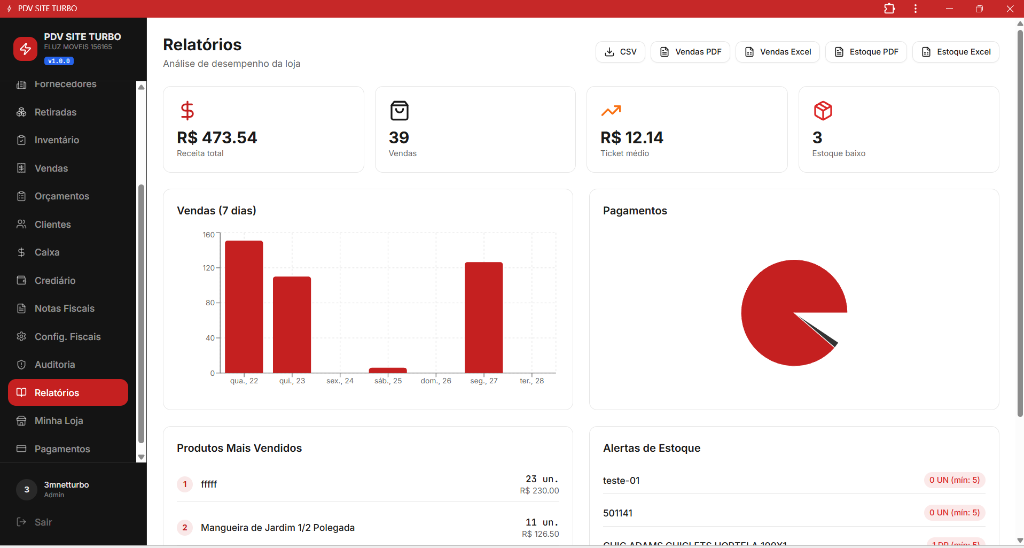Click the sidebar scrollbar up arrow
Screen dimensions: 1024x548
point(140,86)
